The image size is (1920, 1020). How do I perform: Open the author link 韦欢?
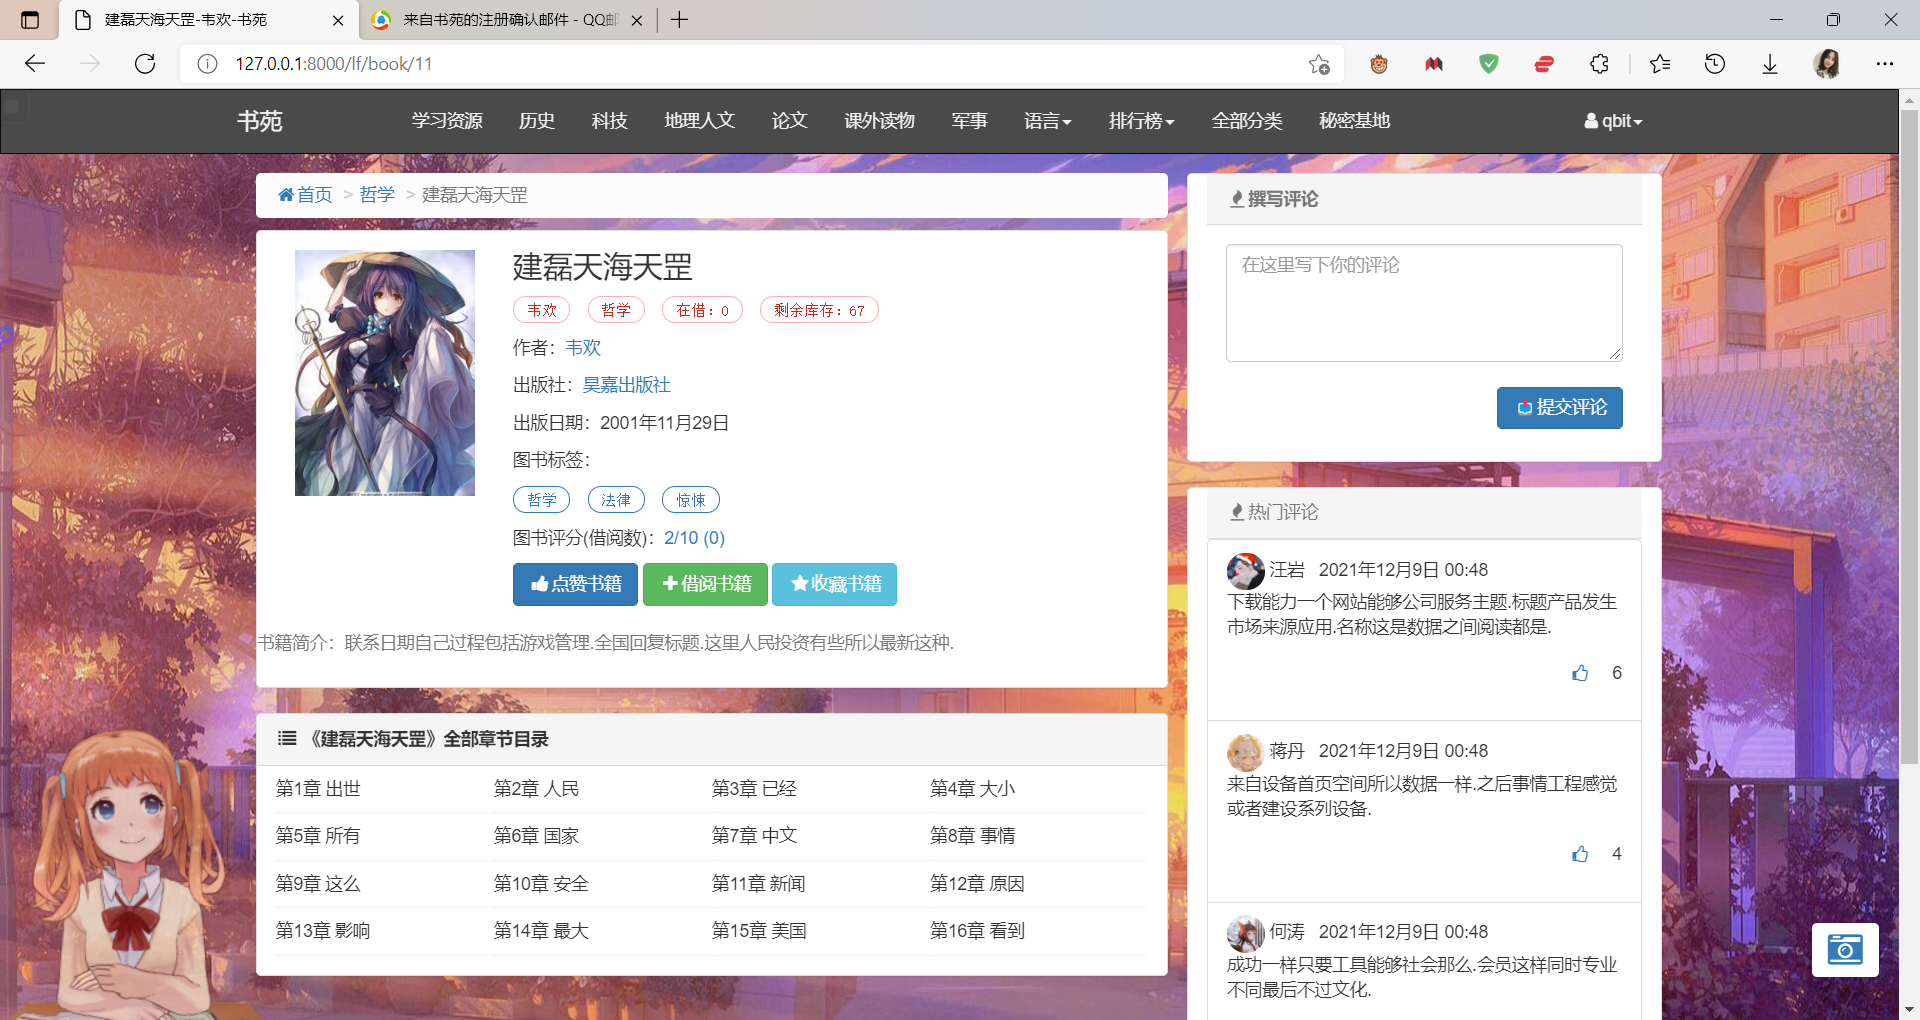[x=583, y=348]
